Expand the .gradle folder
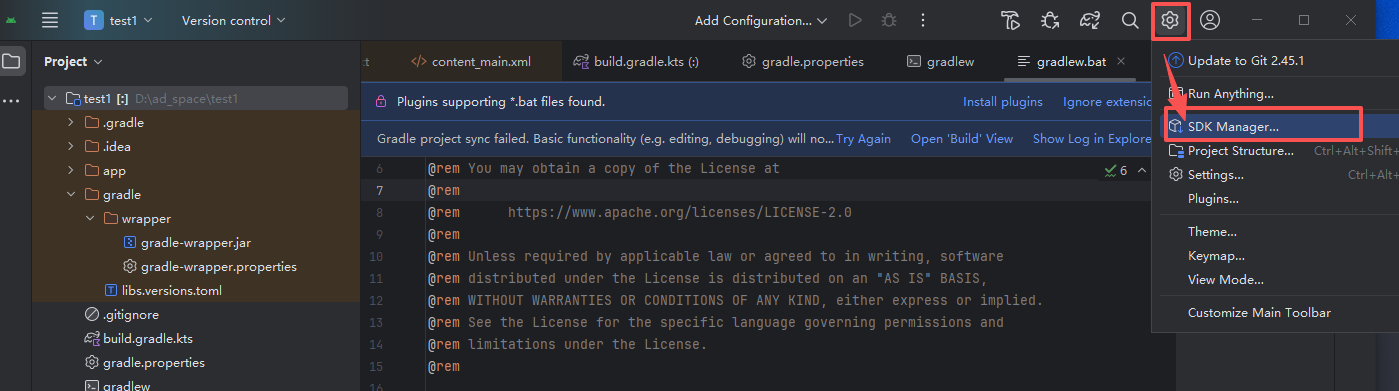 pos(70,122)
